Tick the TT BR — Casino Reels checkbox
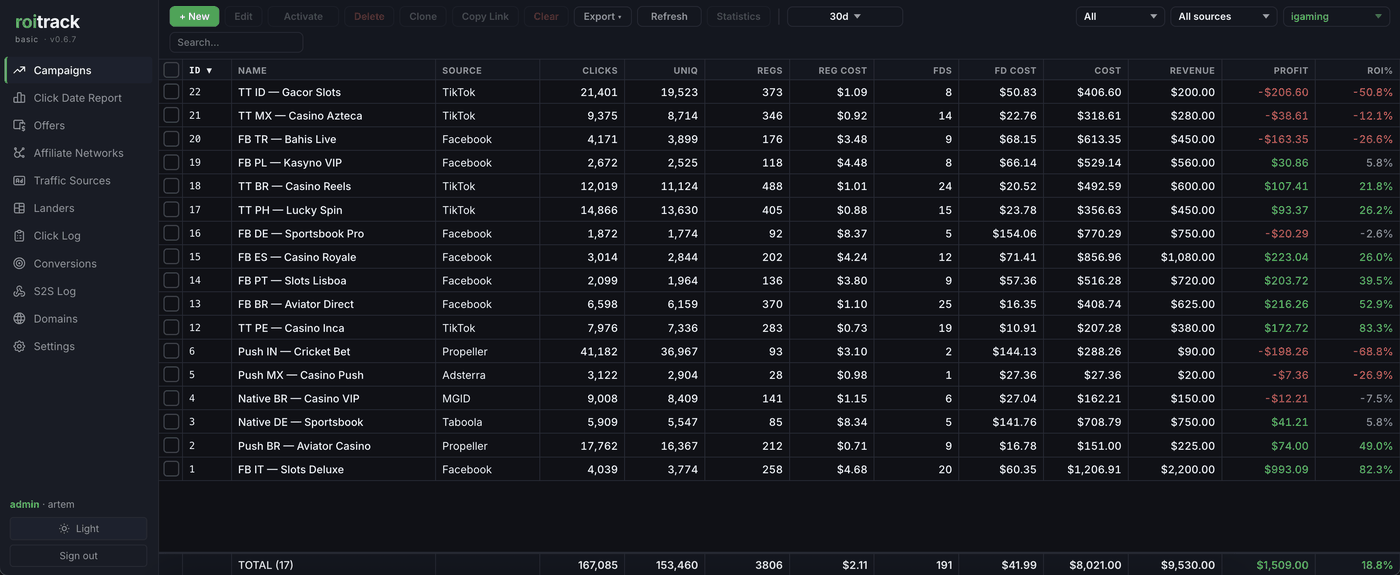This screenshot has height=575, width=1400. pyautogui.click(x=171, y=186)
